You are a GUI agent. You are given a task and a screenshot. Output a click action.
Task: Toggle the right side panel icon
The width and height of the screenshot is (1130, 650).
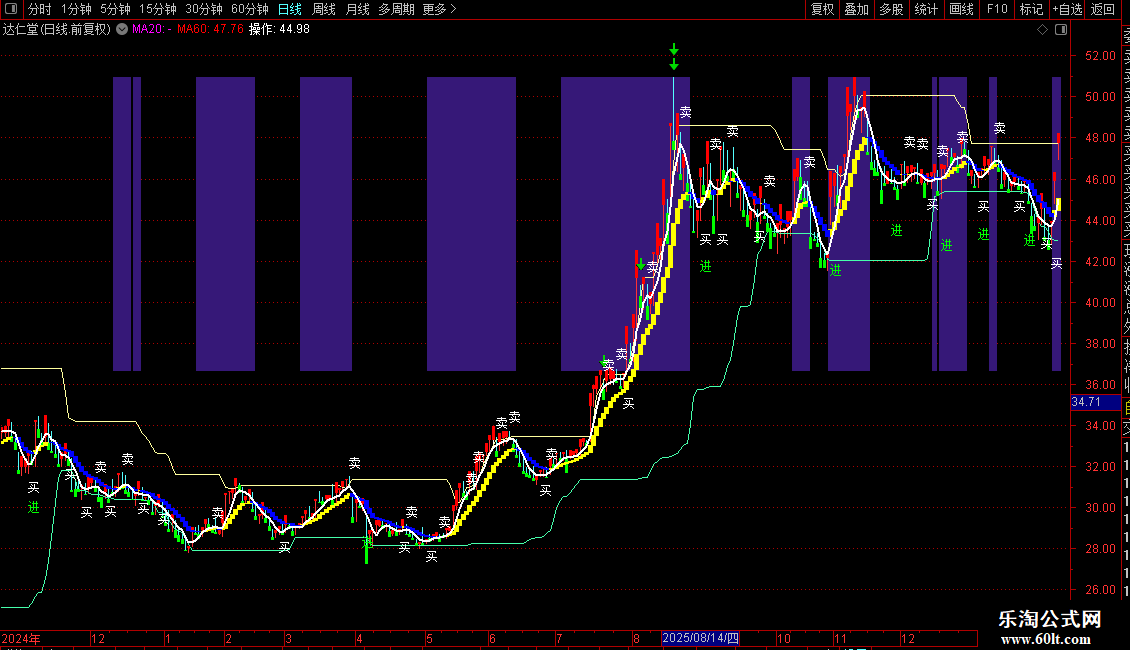coord(1061,30)
